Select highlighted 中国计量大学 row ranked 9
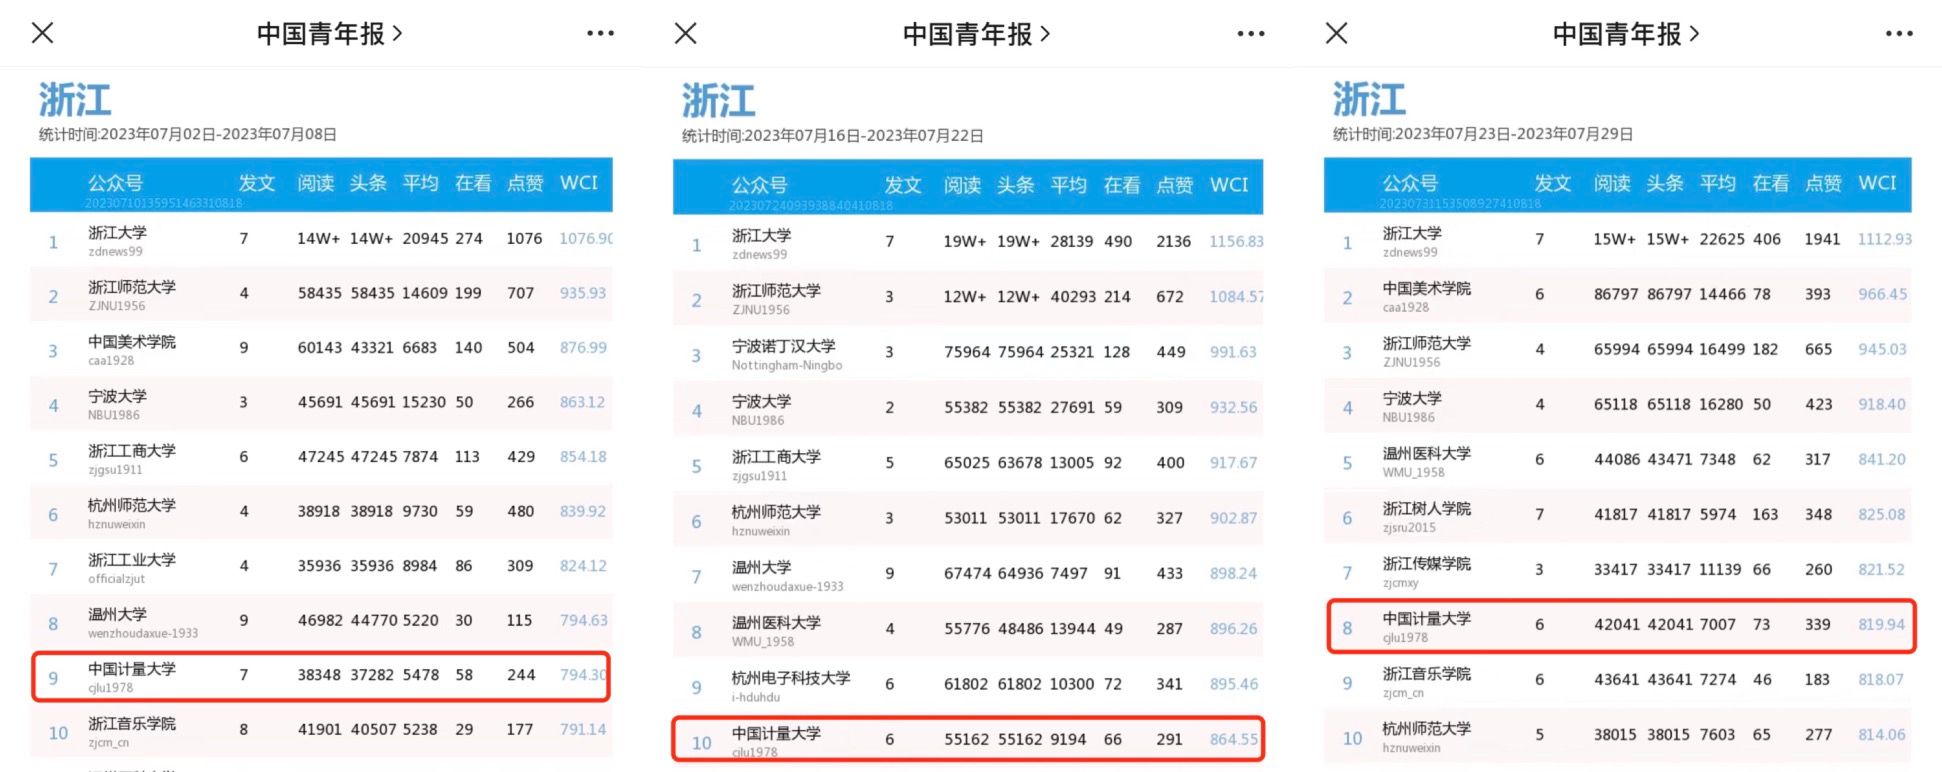This screenshot has height=772, width=1942. pyautogui.click(x=320, y=676)
